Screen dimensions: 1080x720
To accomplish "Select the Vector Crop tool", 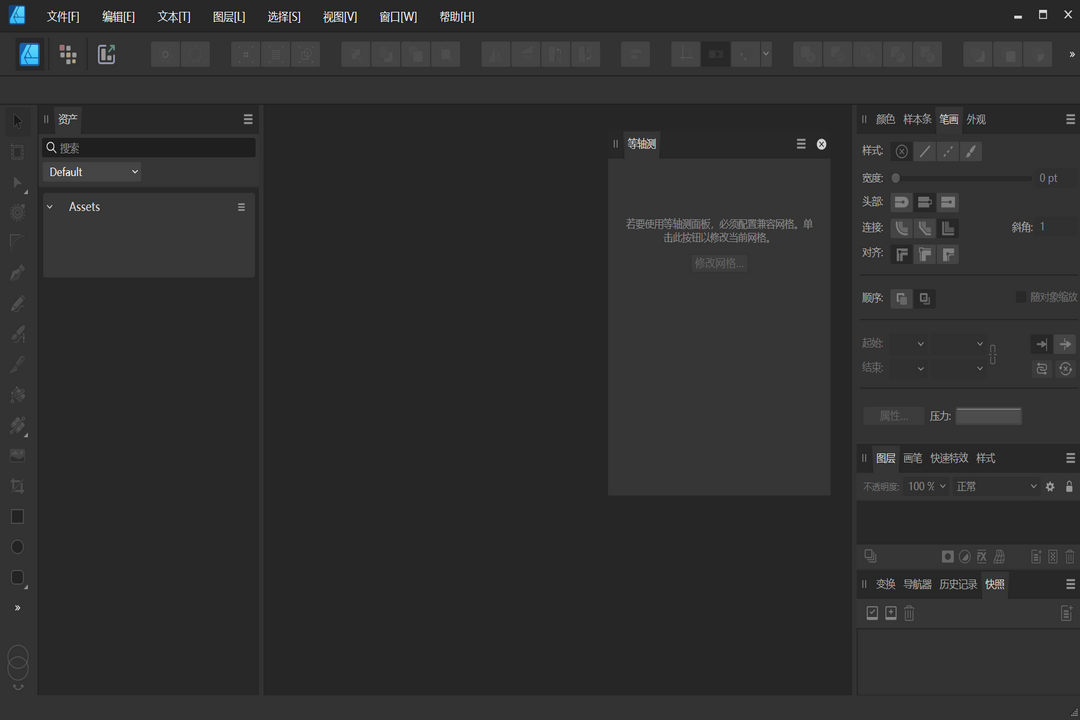I will (x=16, y=486).
